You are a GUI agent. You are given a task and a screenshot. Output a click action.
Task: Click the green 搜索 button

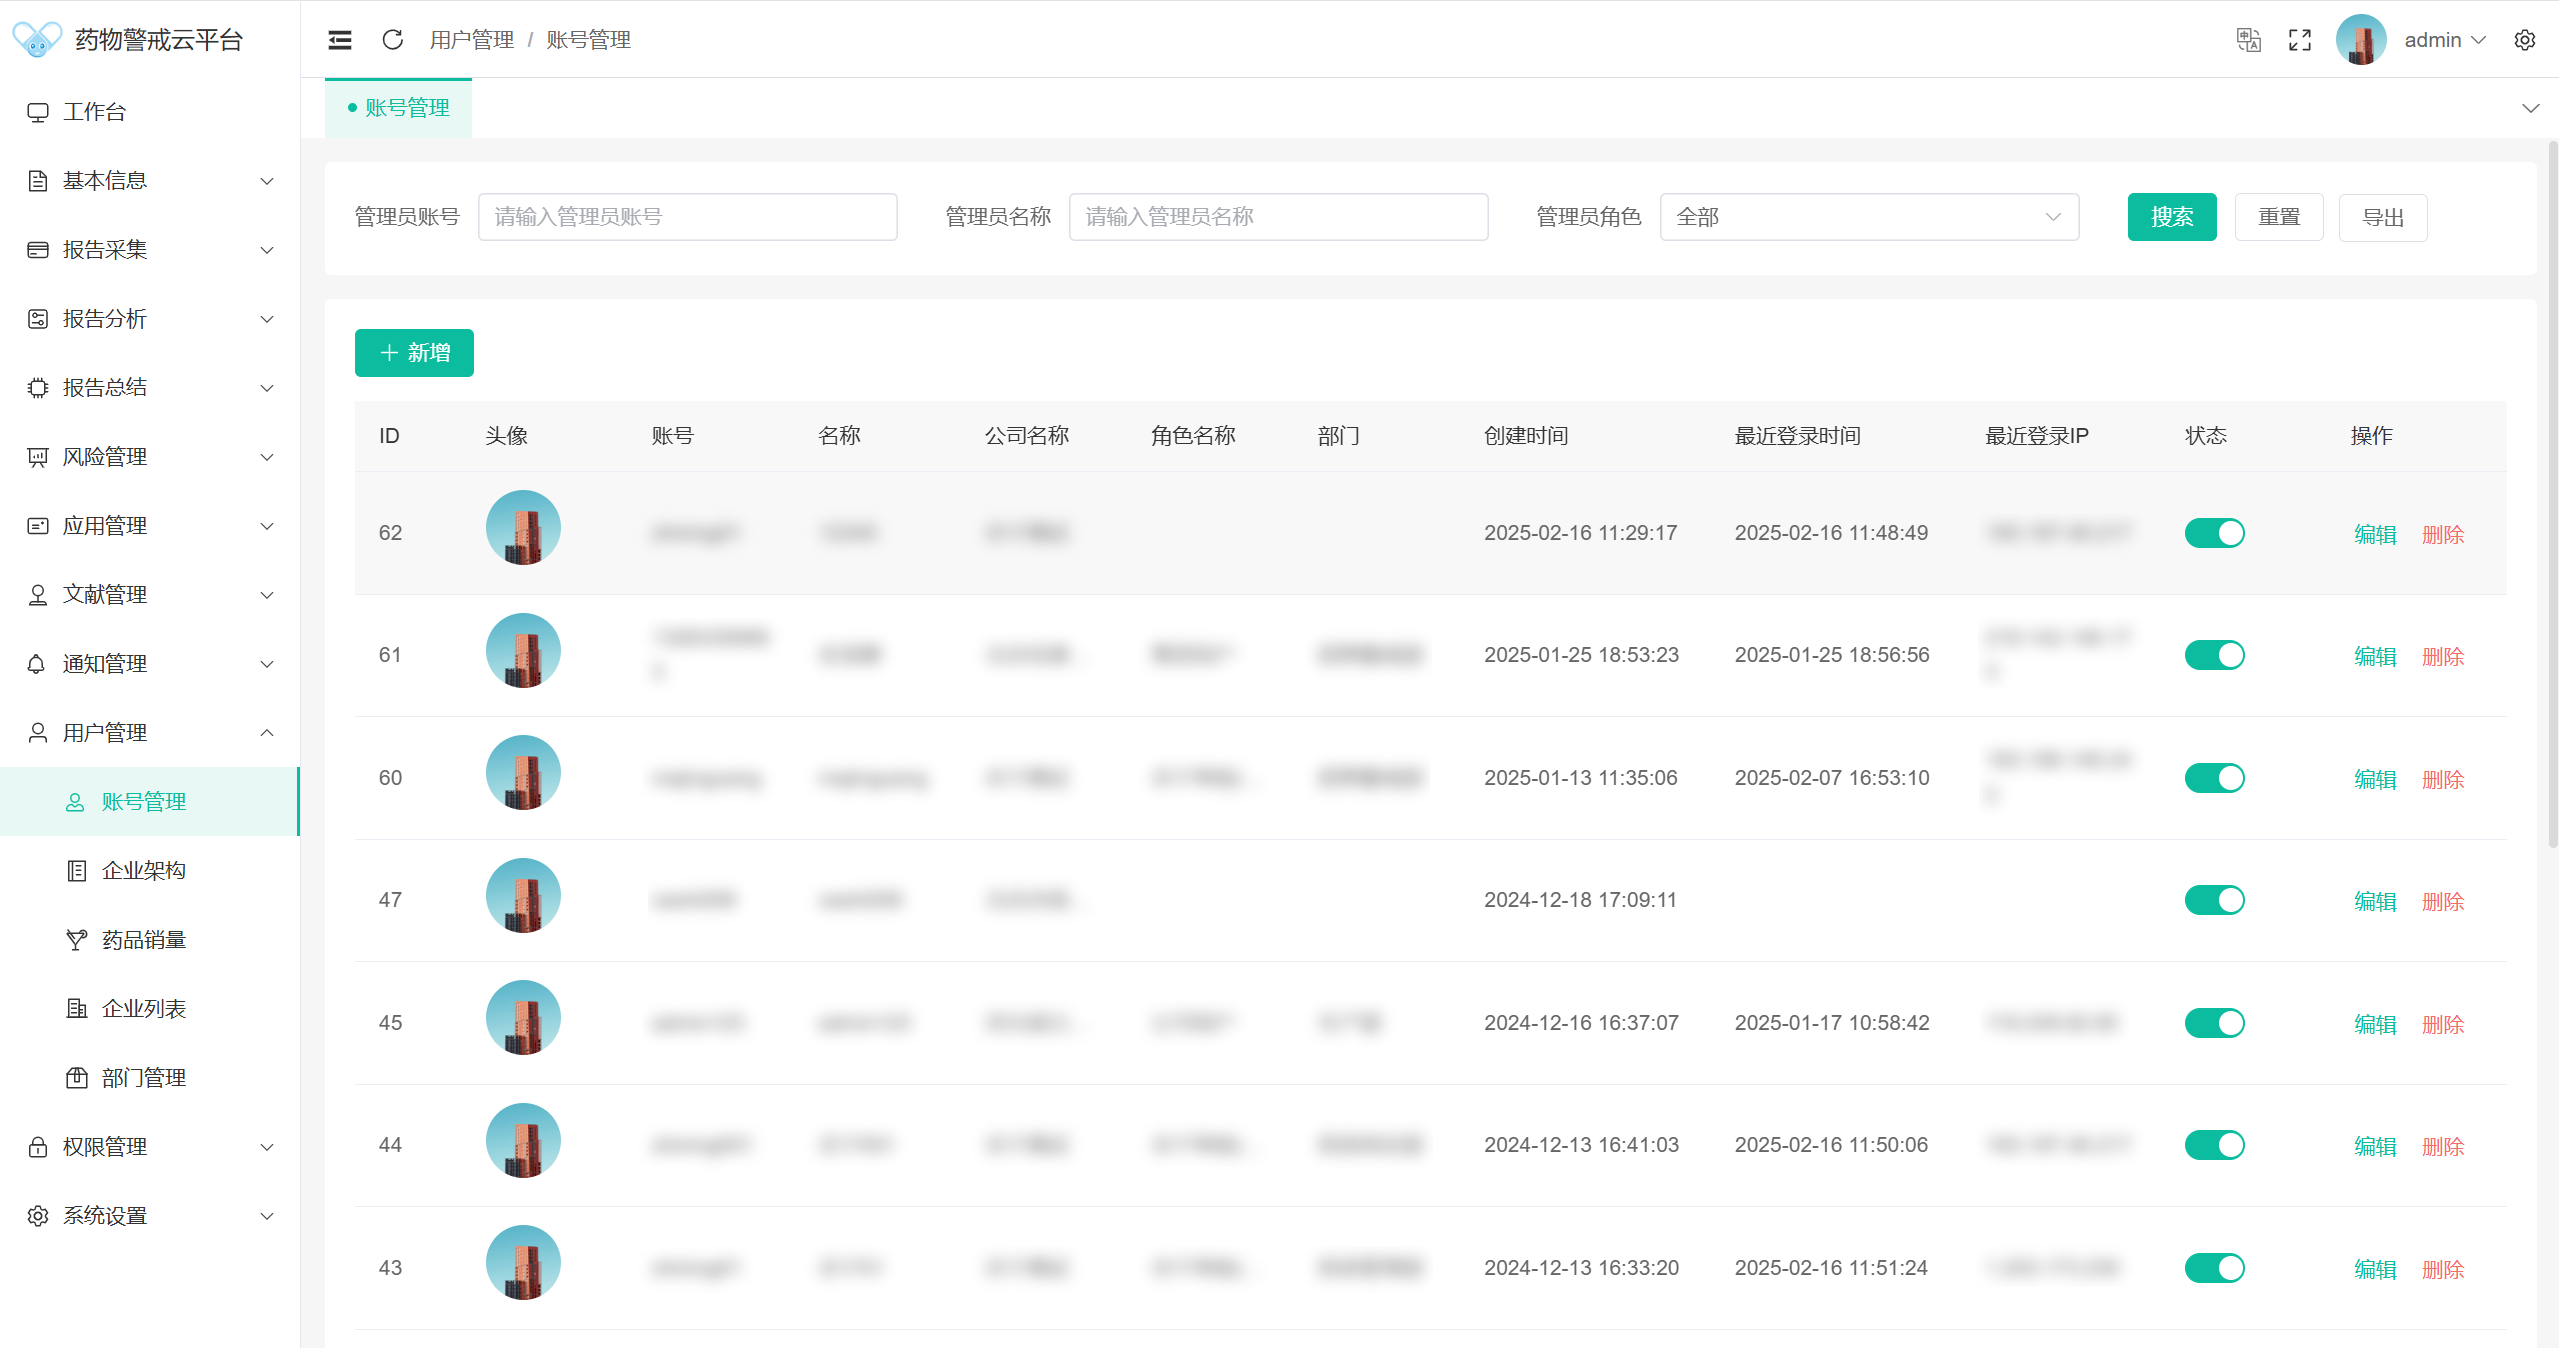point(2171,217)
